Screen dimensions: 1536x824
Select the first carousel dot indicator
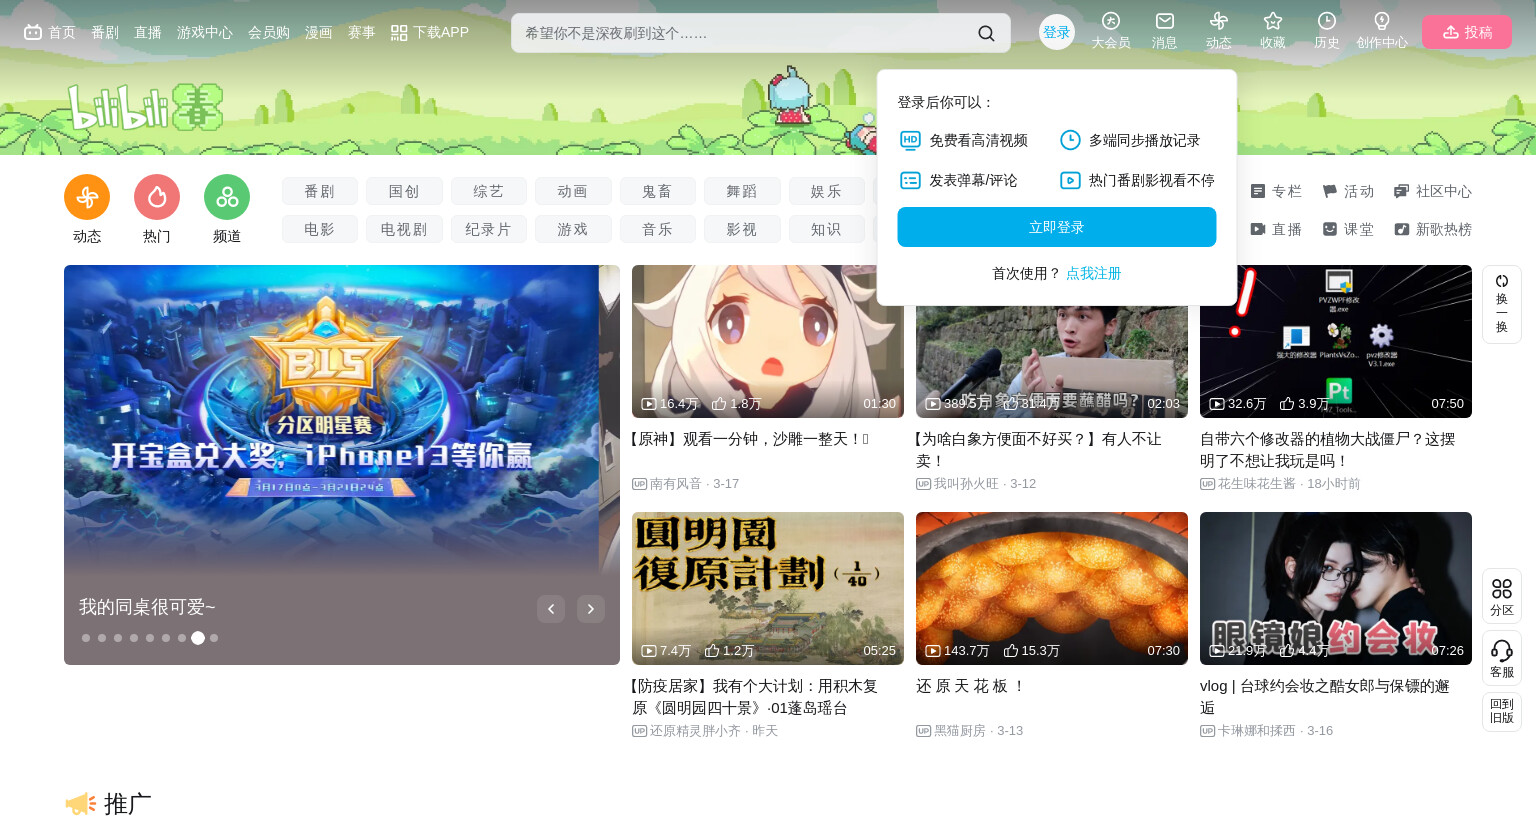(x=86, y=638)
